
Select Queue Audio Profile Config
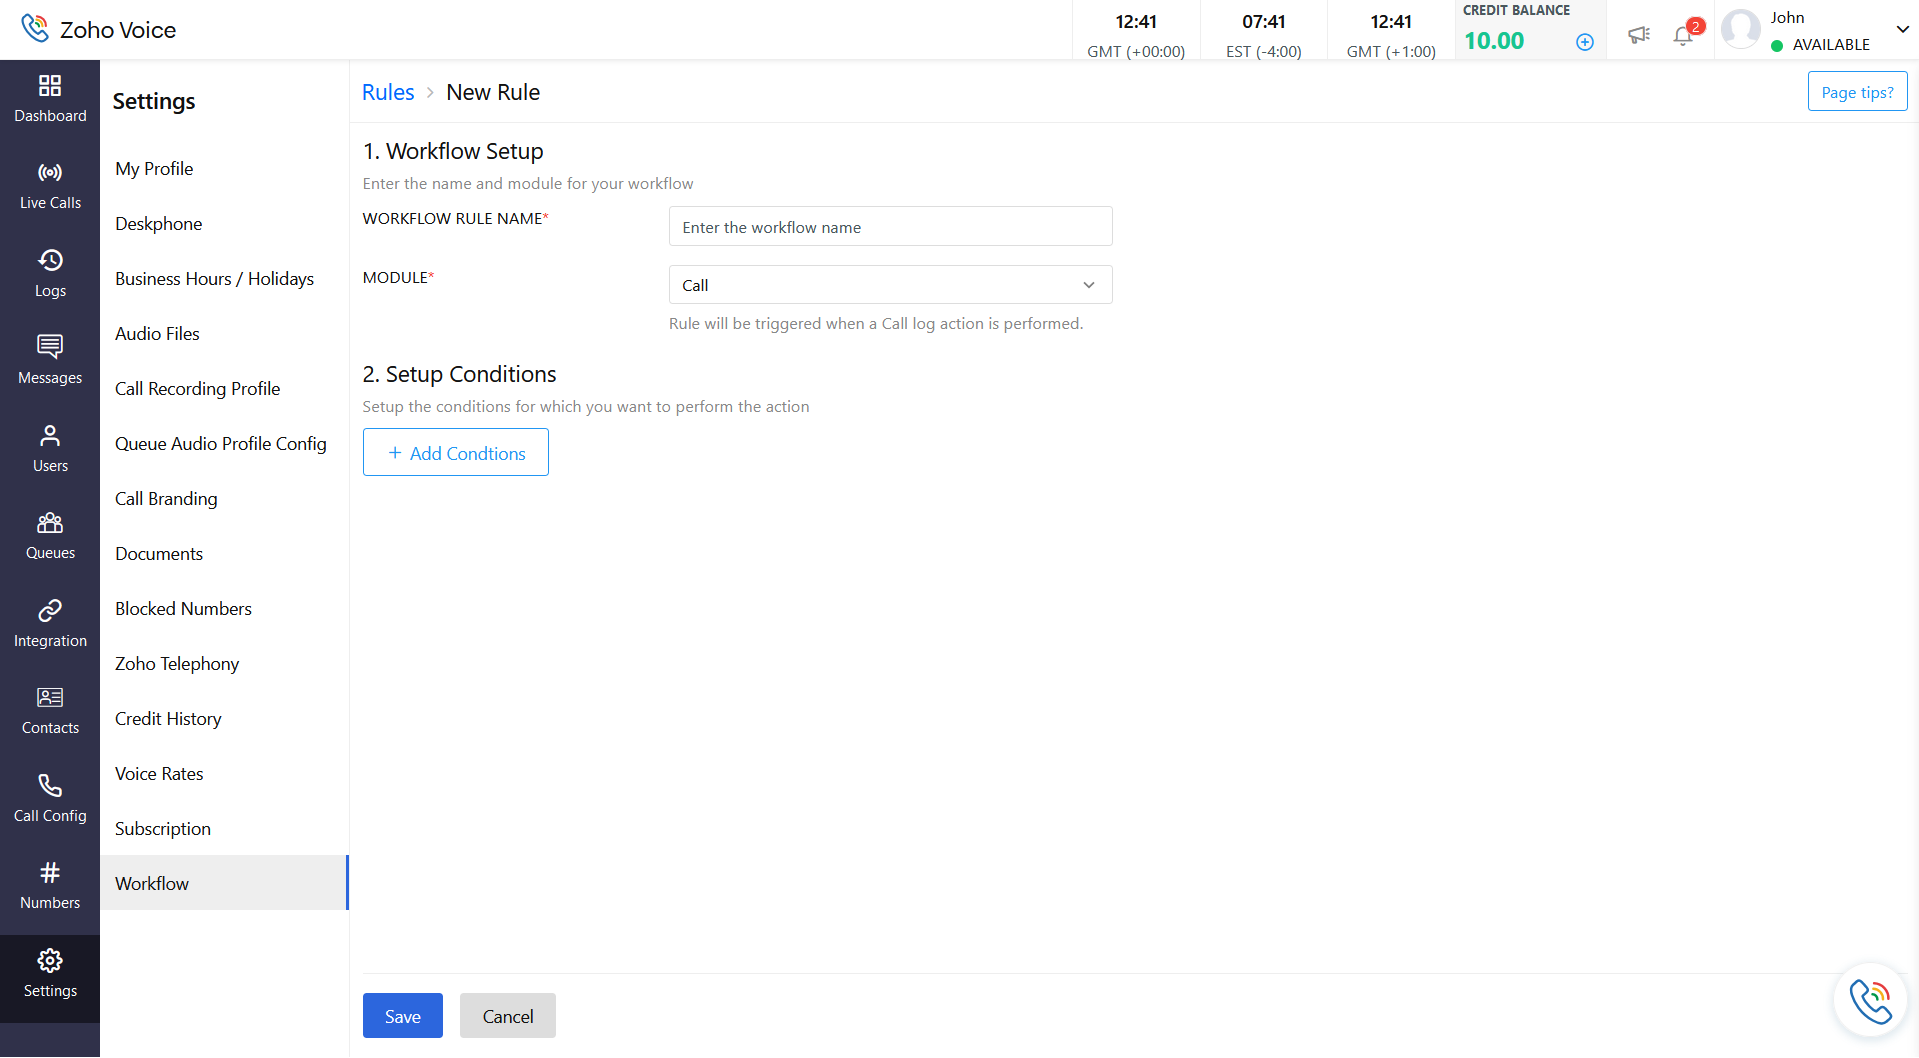coord(221,444)
